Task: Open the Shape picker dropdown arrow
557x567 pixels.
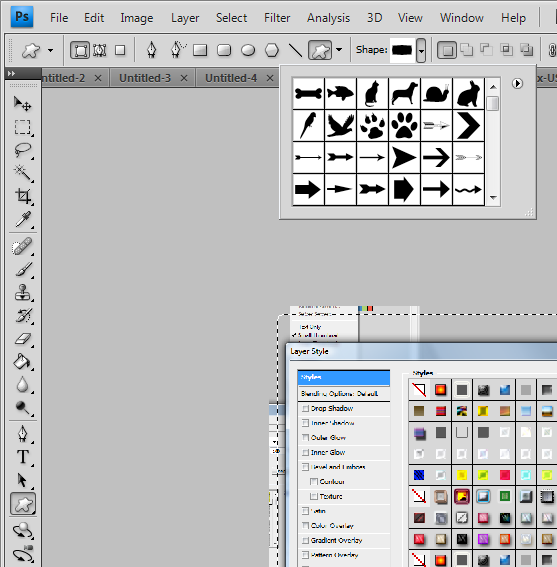Action: (421, 50)
